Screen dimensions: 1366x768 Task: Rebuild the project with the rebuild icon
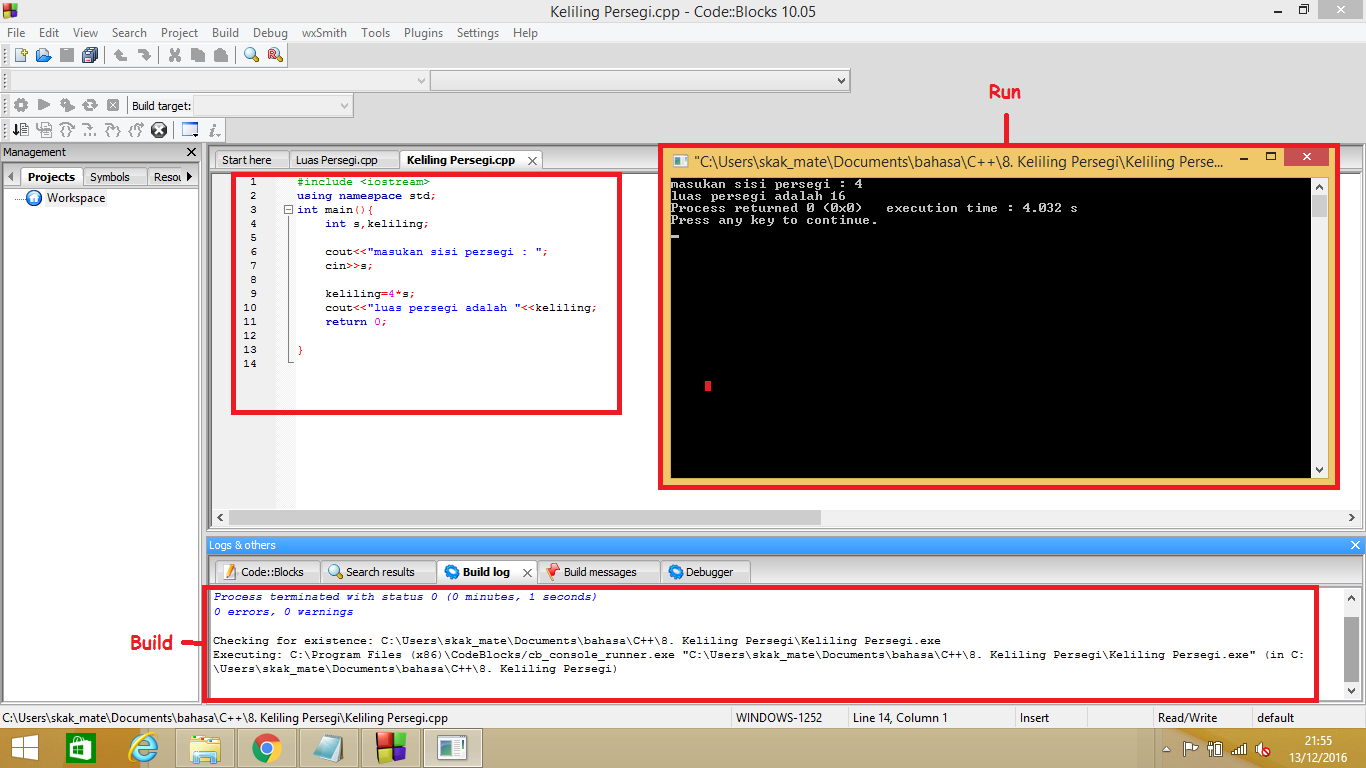pos(90,104)
